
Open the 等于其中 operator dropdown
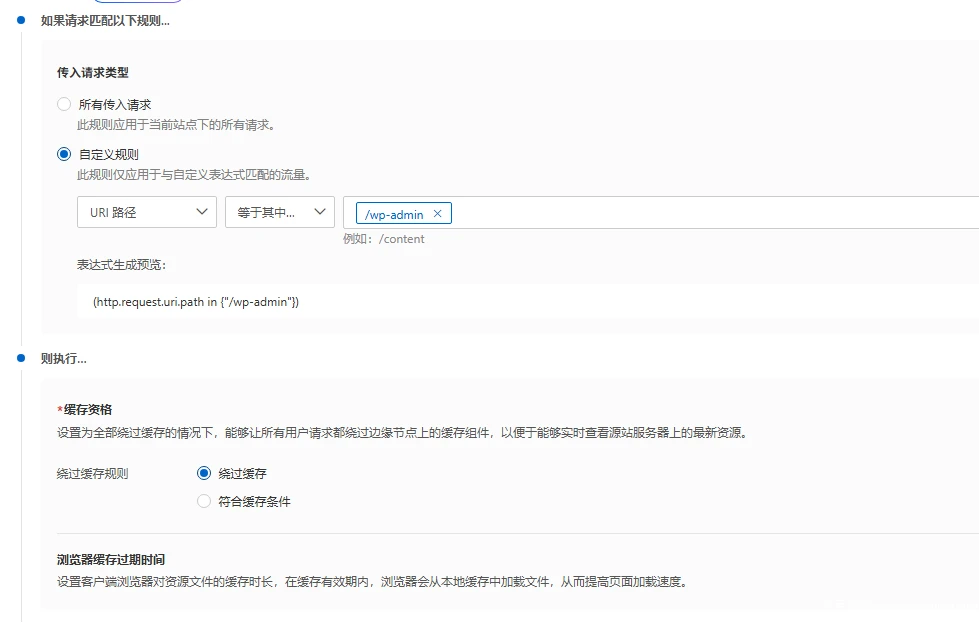279,212
